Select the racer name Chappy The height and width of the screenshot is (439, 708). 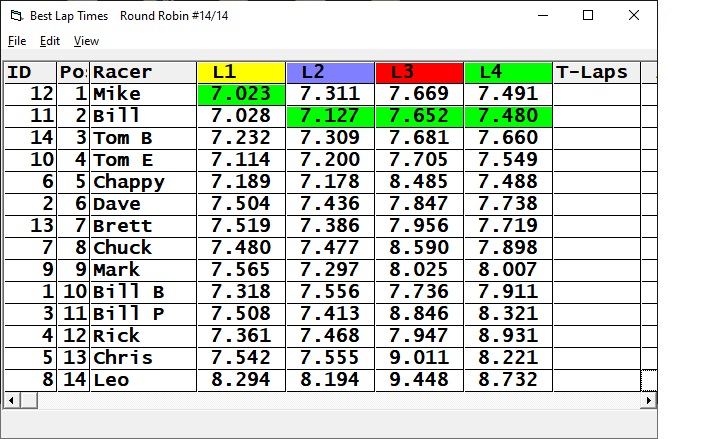point(143,182)
